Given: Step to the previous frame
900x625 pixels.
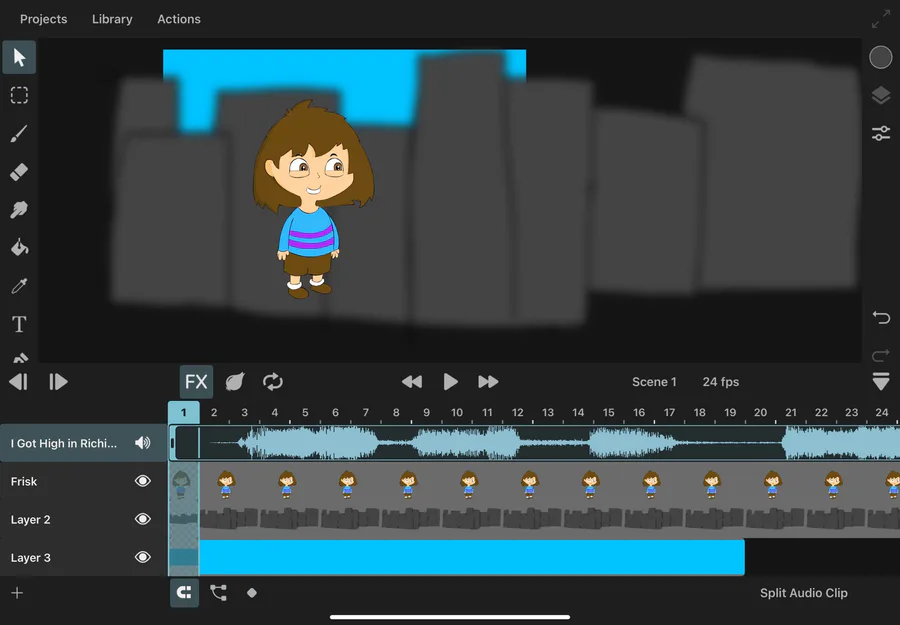Looking at the screenshot, I should point(19,382).
